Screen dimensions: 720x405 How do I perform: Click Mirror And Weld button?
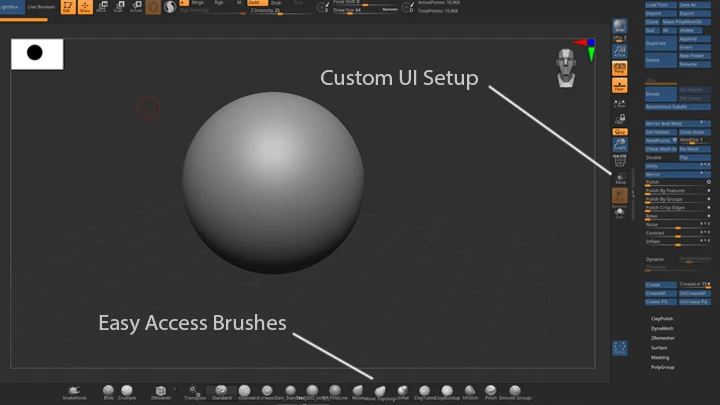677,124
